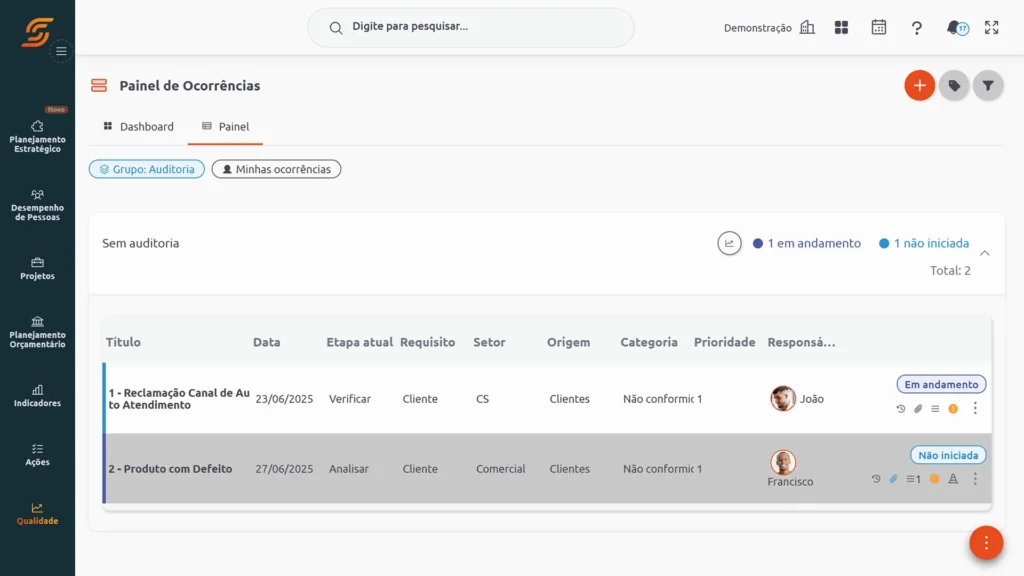Click the Demonstração company label

(758, 28)
